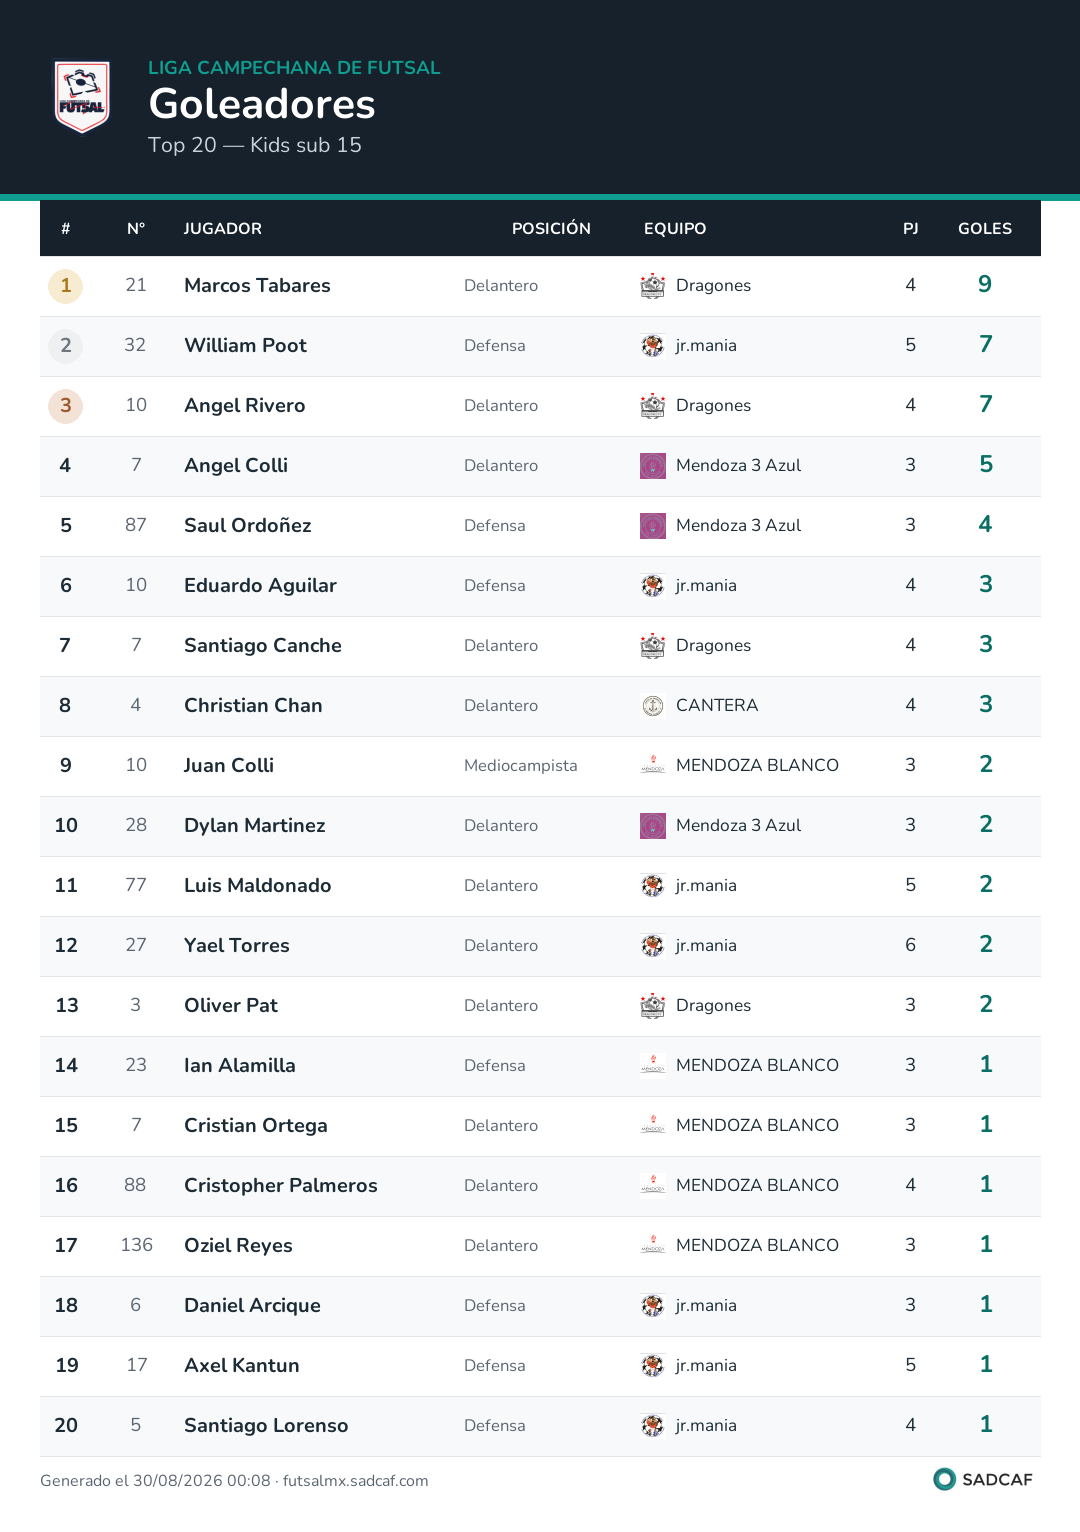Click the SADCAF logo icon in footer

(x=944, y=1479)
